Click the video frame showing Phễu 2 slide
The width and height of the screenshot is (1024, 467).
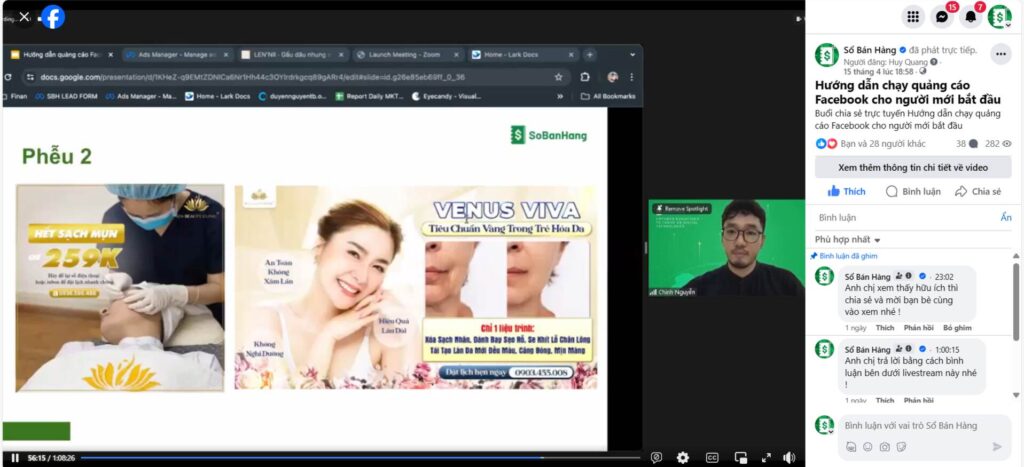click(305, 278)
